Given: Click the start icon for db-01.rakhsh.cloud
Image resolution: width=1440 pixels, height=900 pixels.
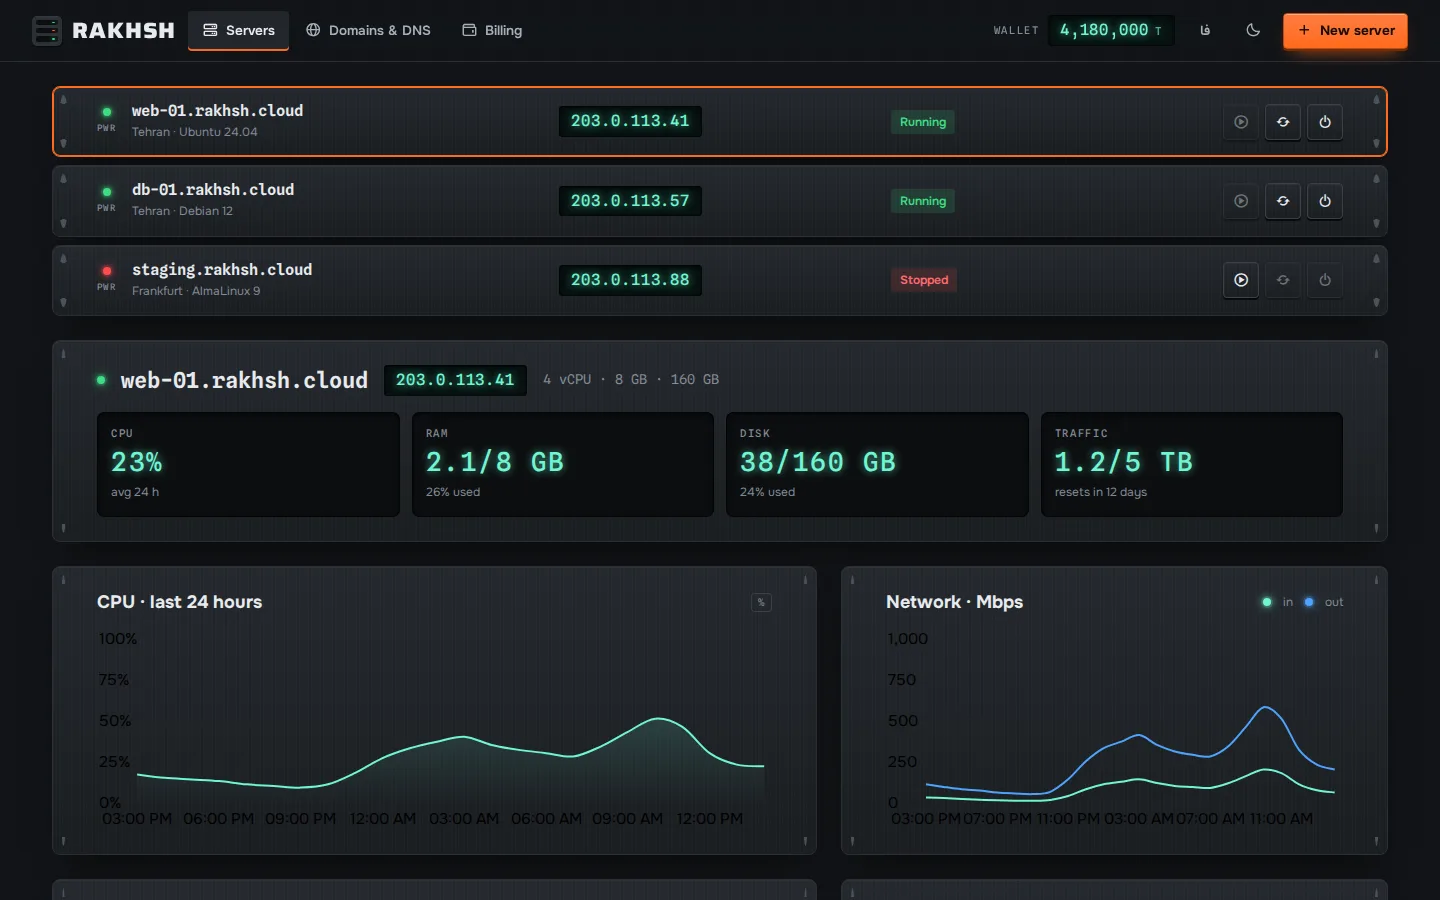Looking at the screenshot, I should click(x=1241, y=201).
